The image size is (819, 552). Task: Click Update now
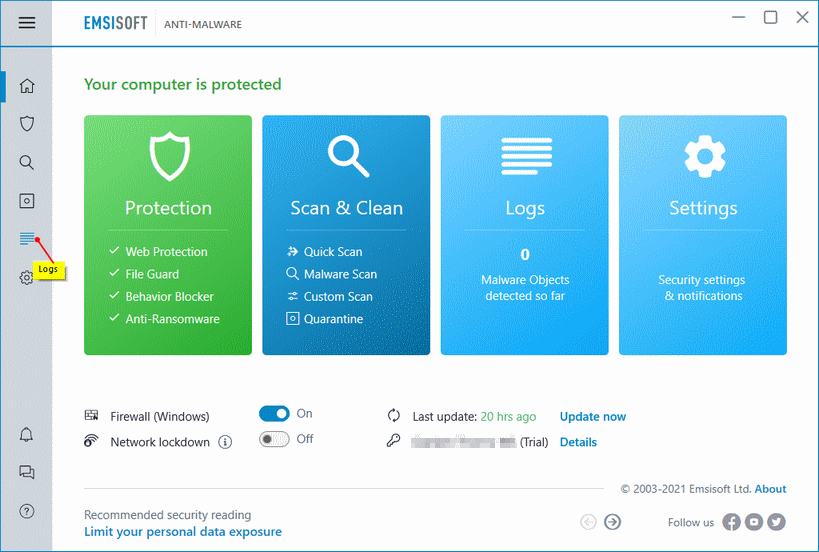593,417
